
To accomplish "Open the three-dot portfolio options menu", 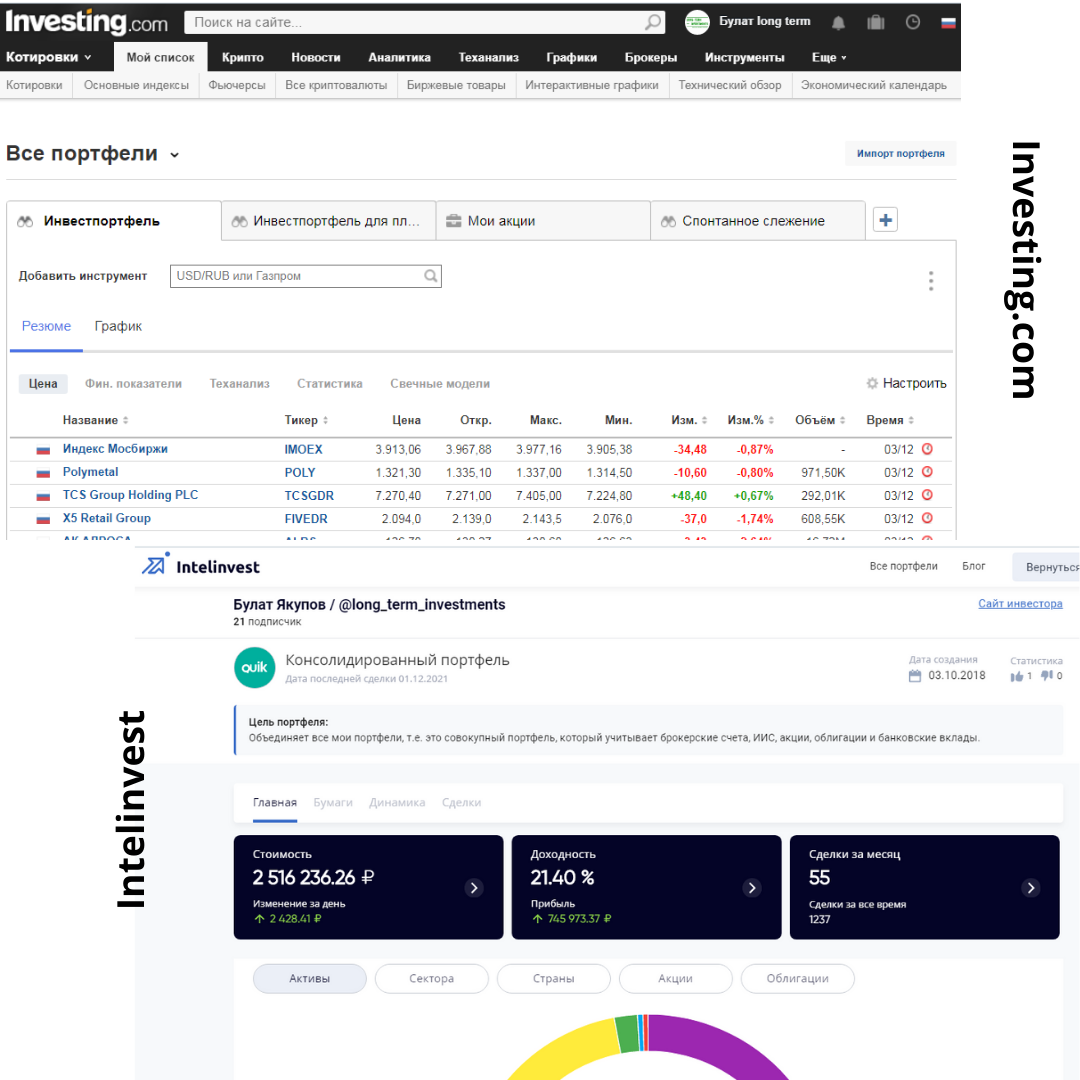I will pos(931,280).
